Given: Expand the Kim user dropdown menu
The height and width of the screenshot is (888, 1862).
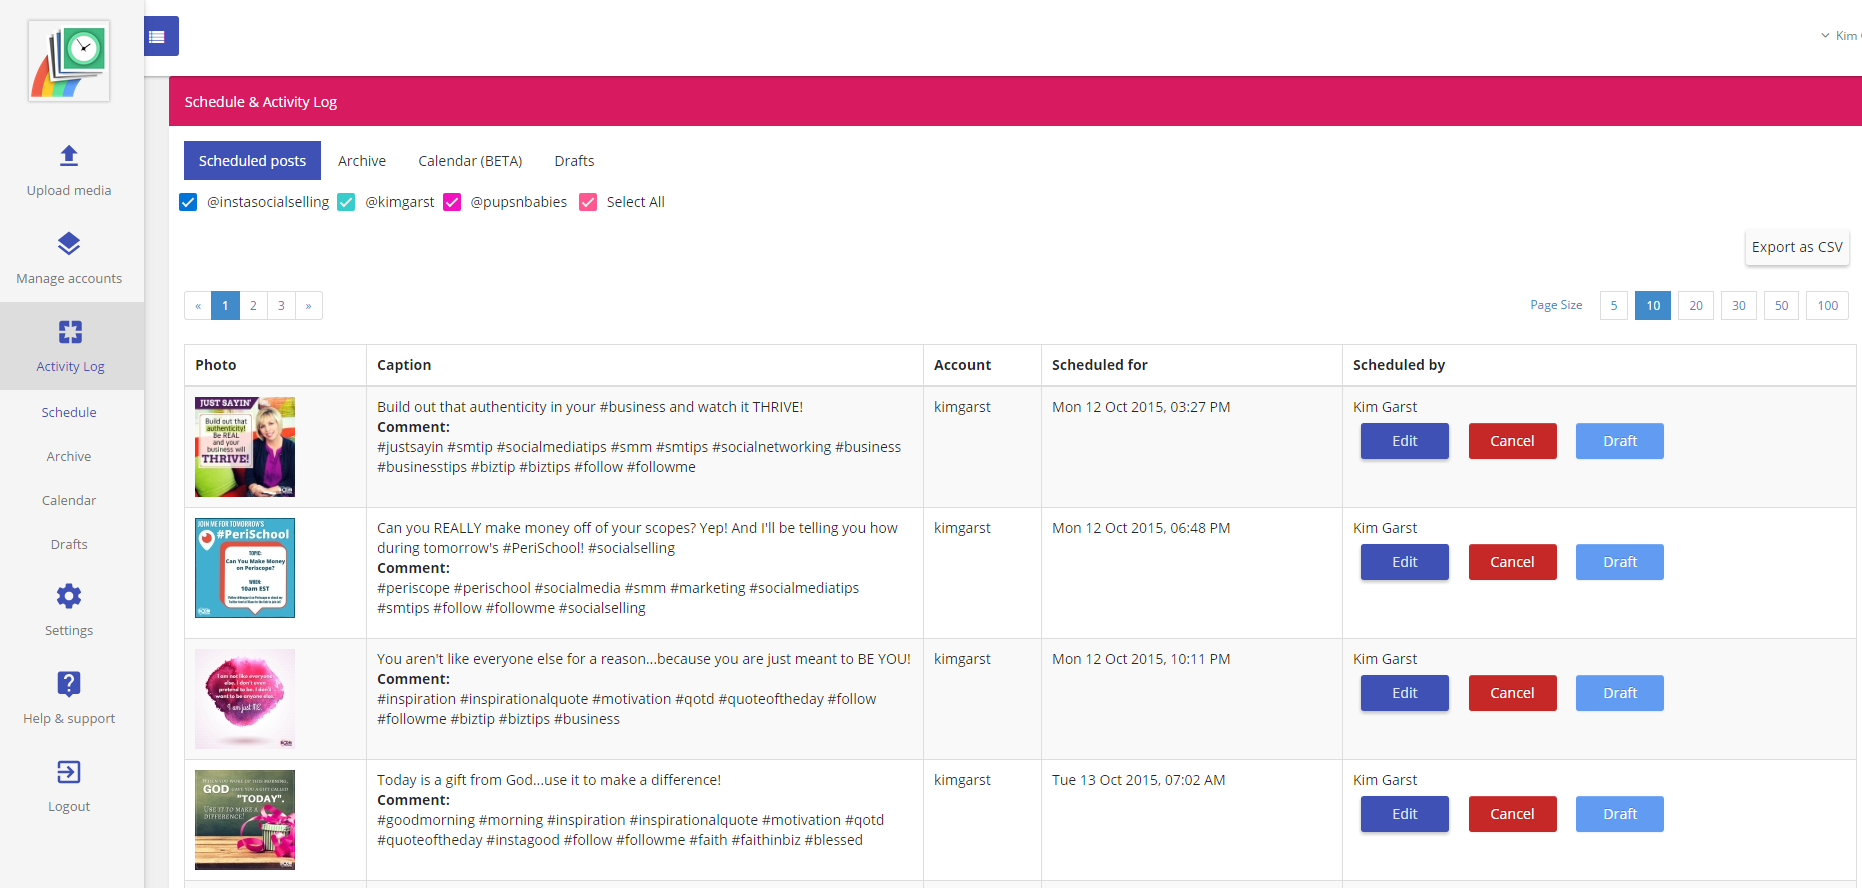Looking at the screenshot, I should pos(1840,36).
